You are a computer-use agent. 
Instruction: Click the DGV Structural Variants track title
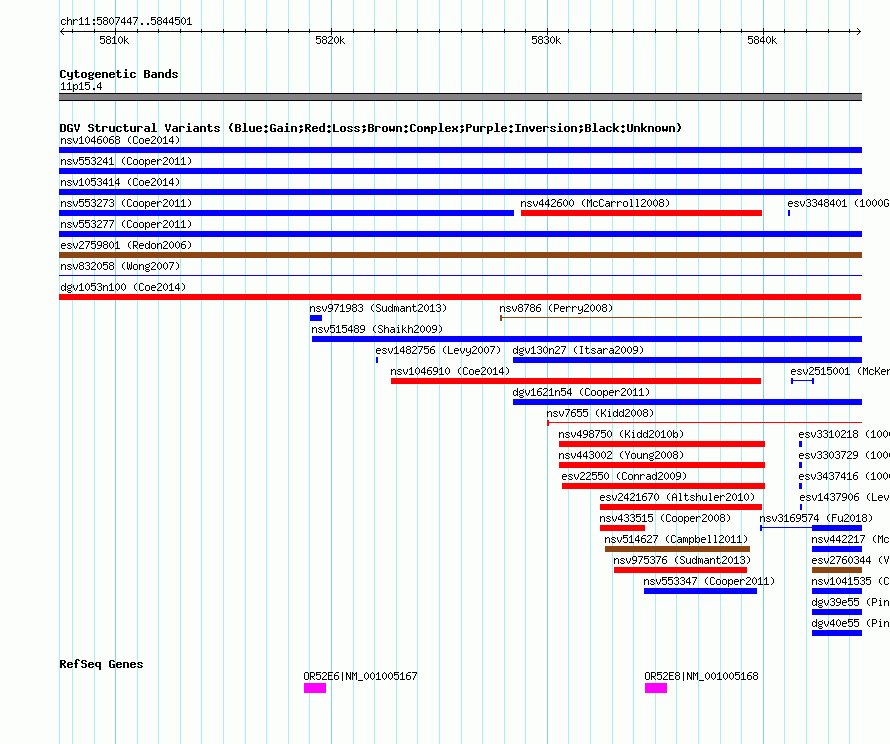pyautogui.click(x=370, y=128)
